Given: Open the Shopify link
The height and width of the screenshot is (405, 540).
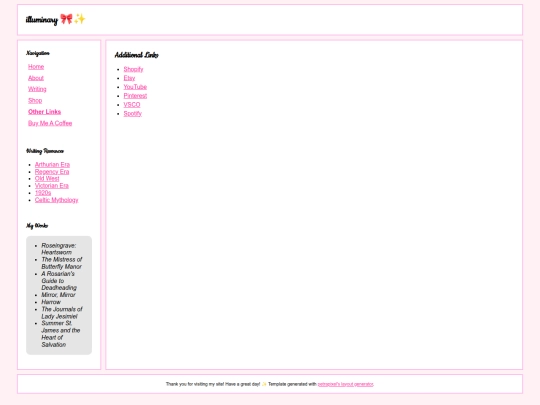Looking at the screenshot, I should [133, 69].
